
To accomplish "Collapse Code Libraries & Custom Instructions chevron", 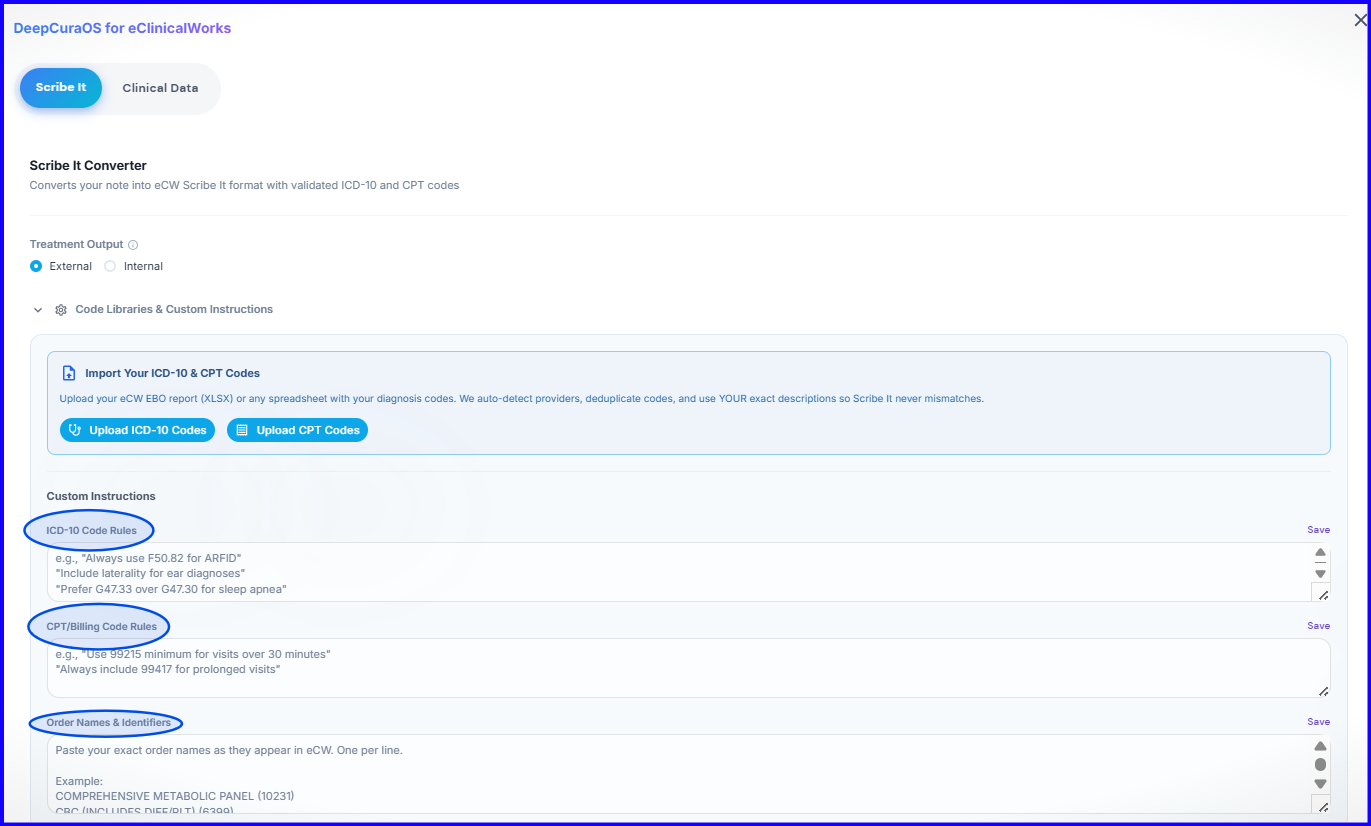I will [38, 310].
